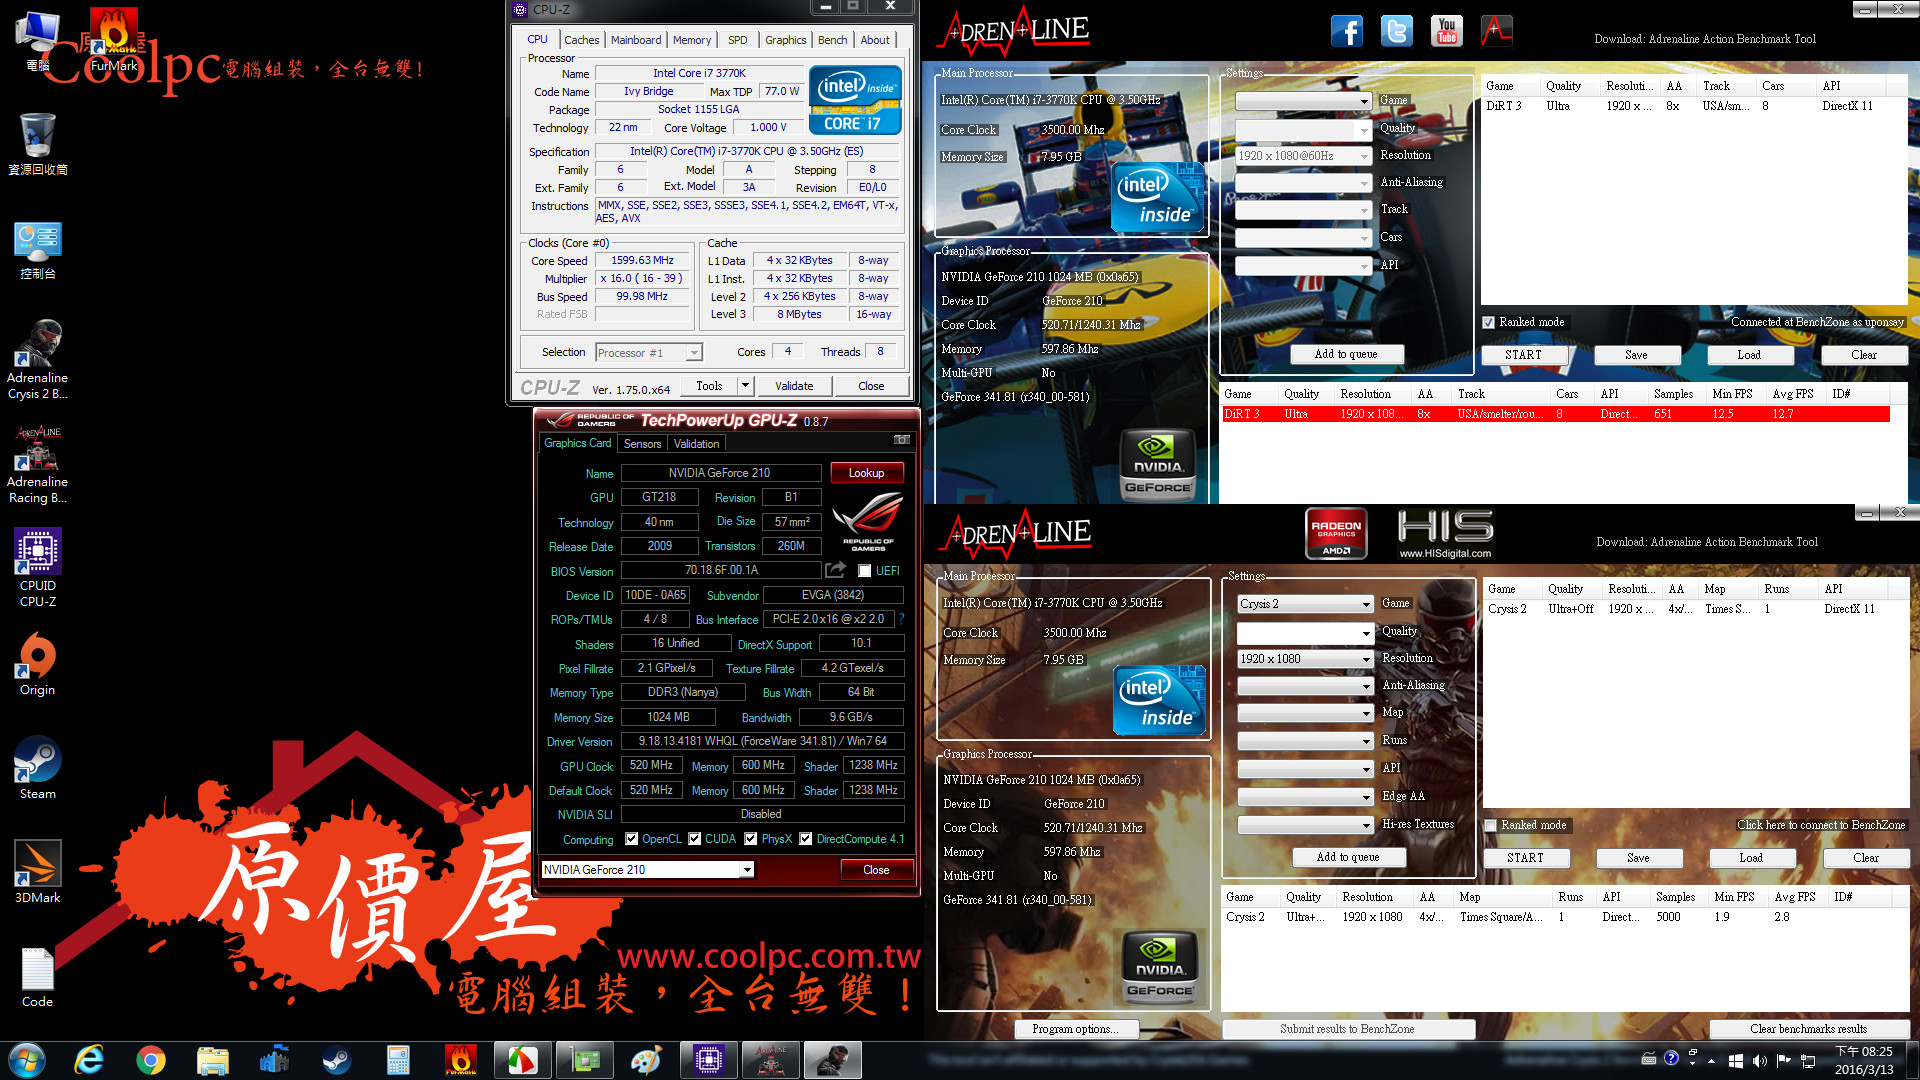
Task: Open the 3DMark desktop shortcut
Action: point(38,872)
